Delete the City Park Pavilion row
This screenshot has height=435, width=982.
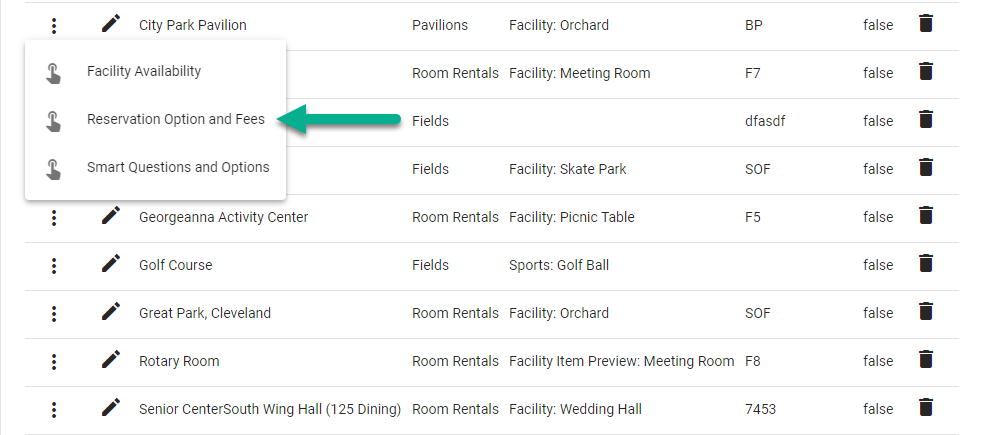(926, 24)
